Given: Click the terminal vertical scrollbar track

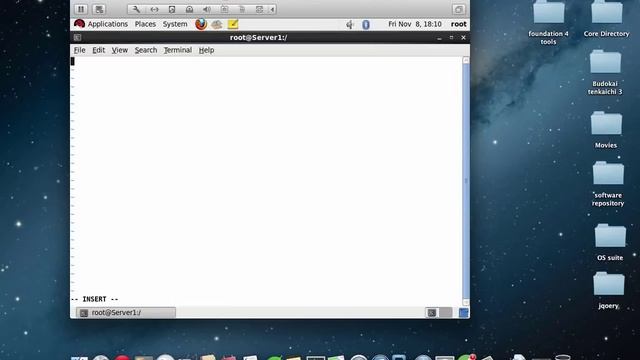Looking at the screenshot, I should click(466, 181).
